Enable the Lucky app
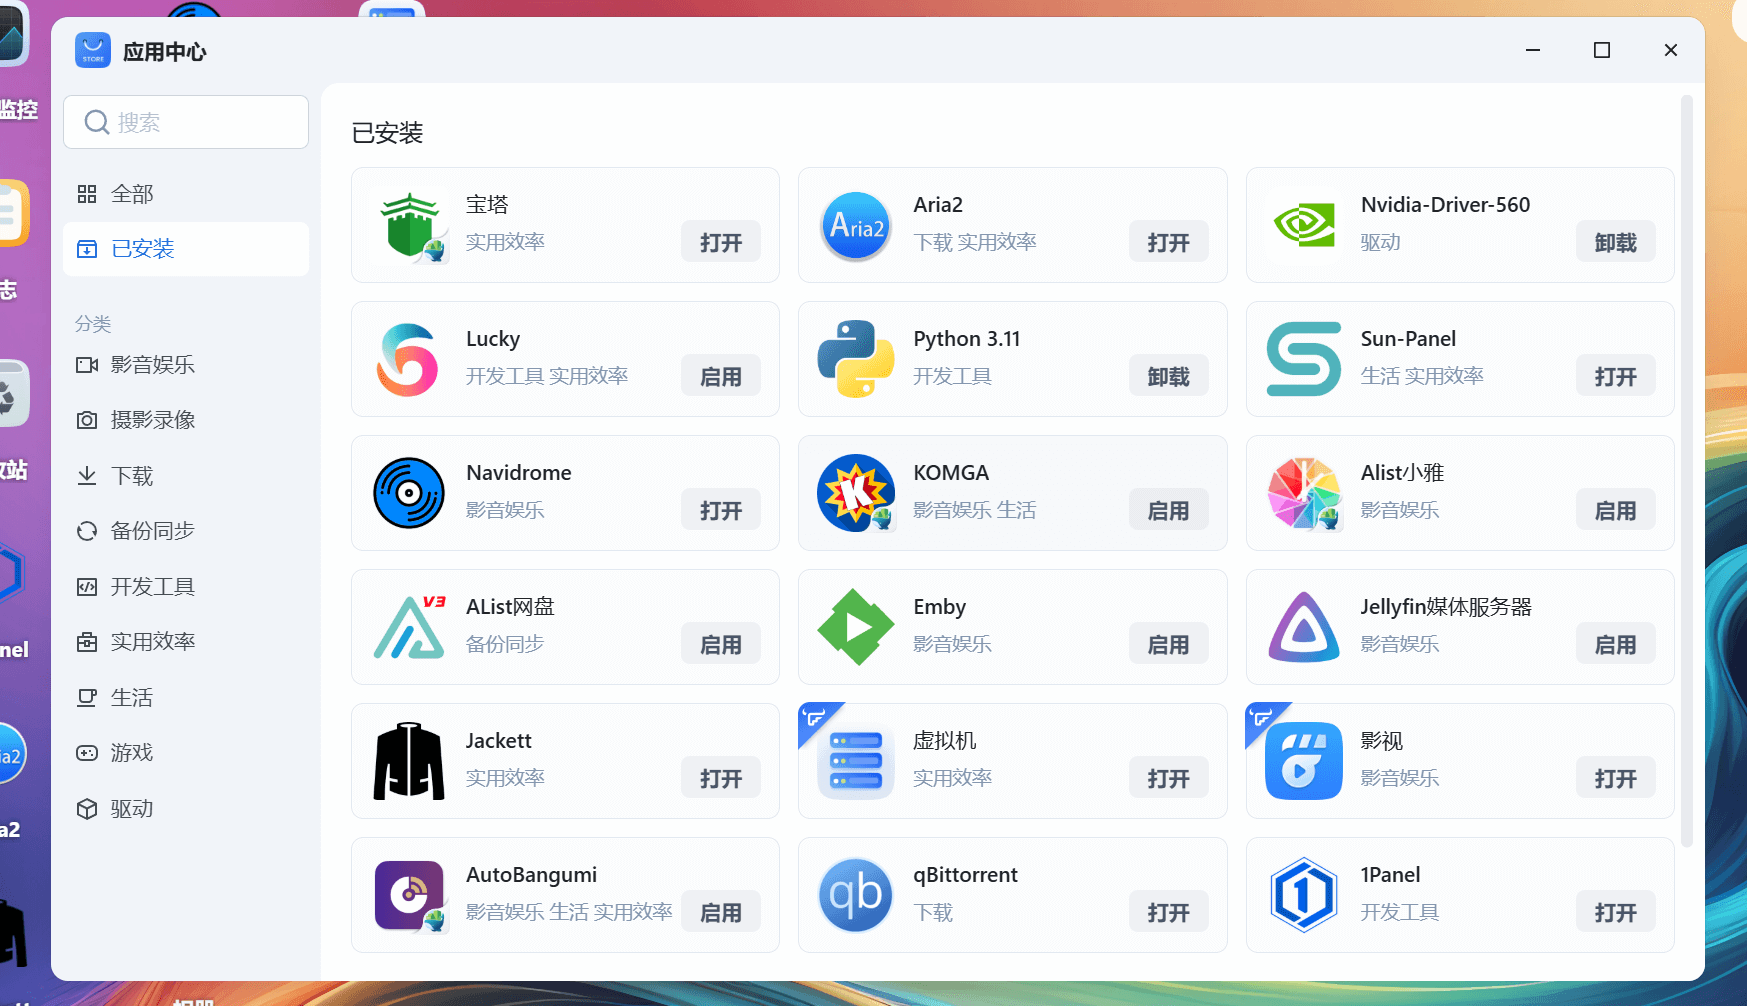 coord(721,376)
